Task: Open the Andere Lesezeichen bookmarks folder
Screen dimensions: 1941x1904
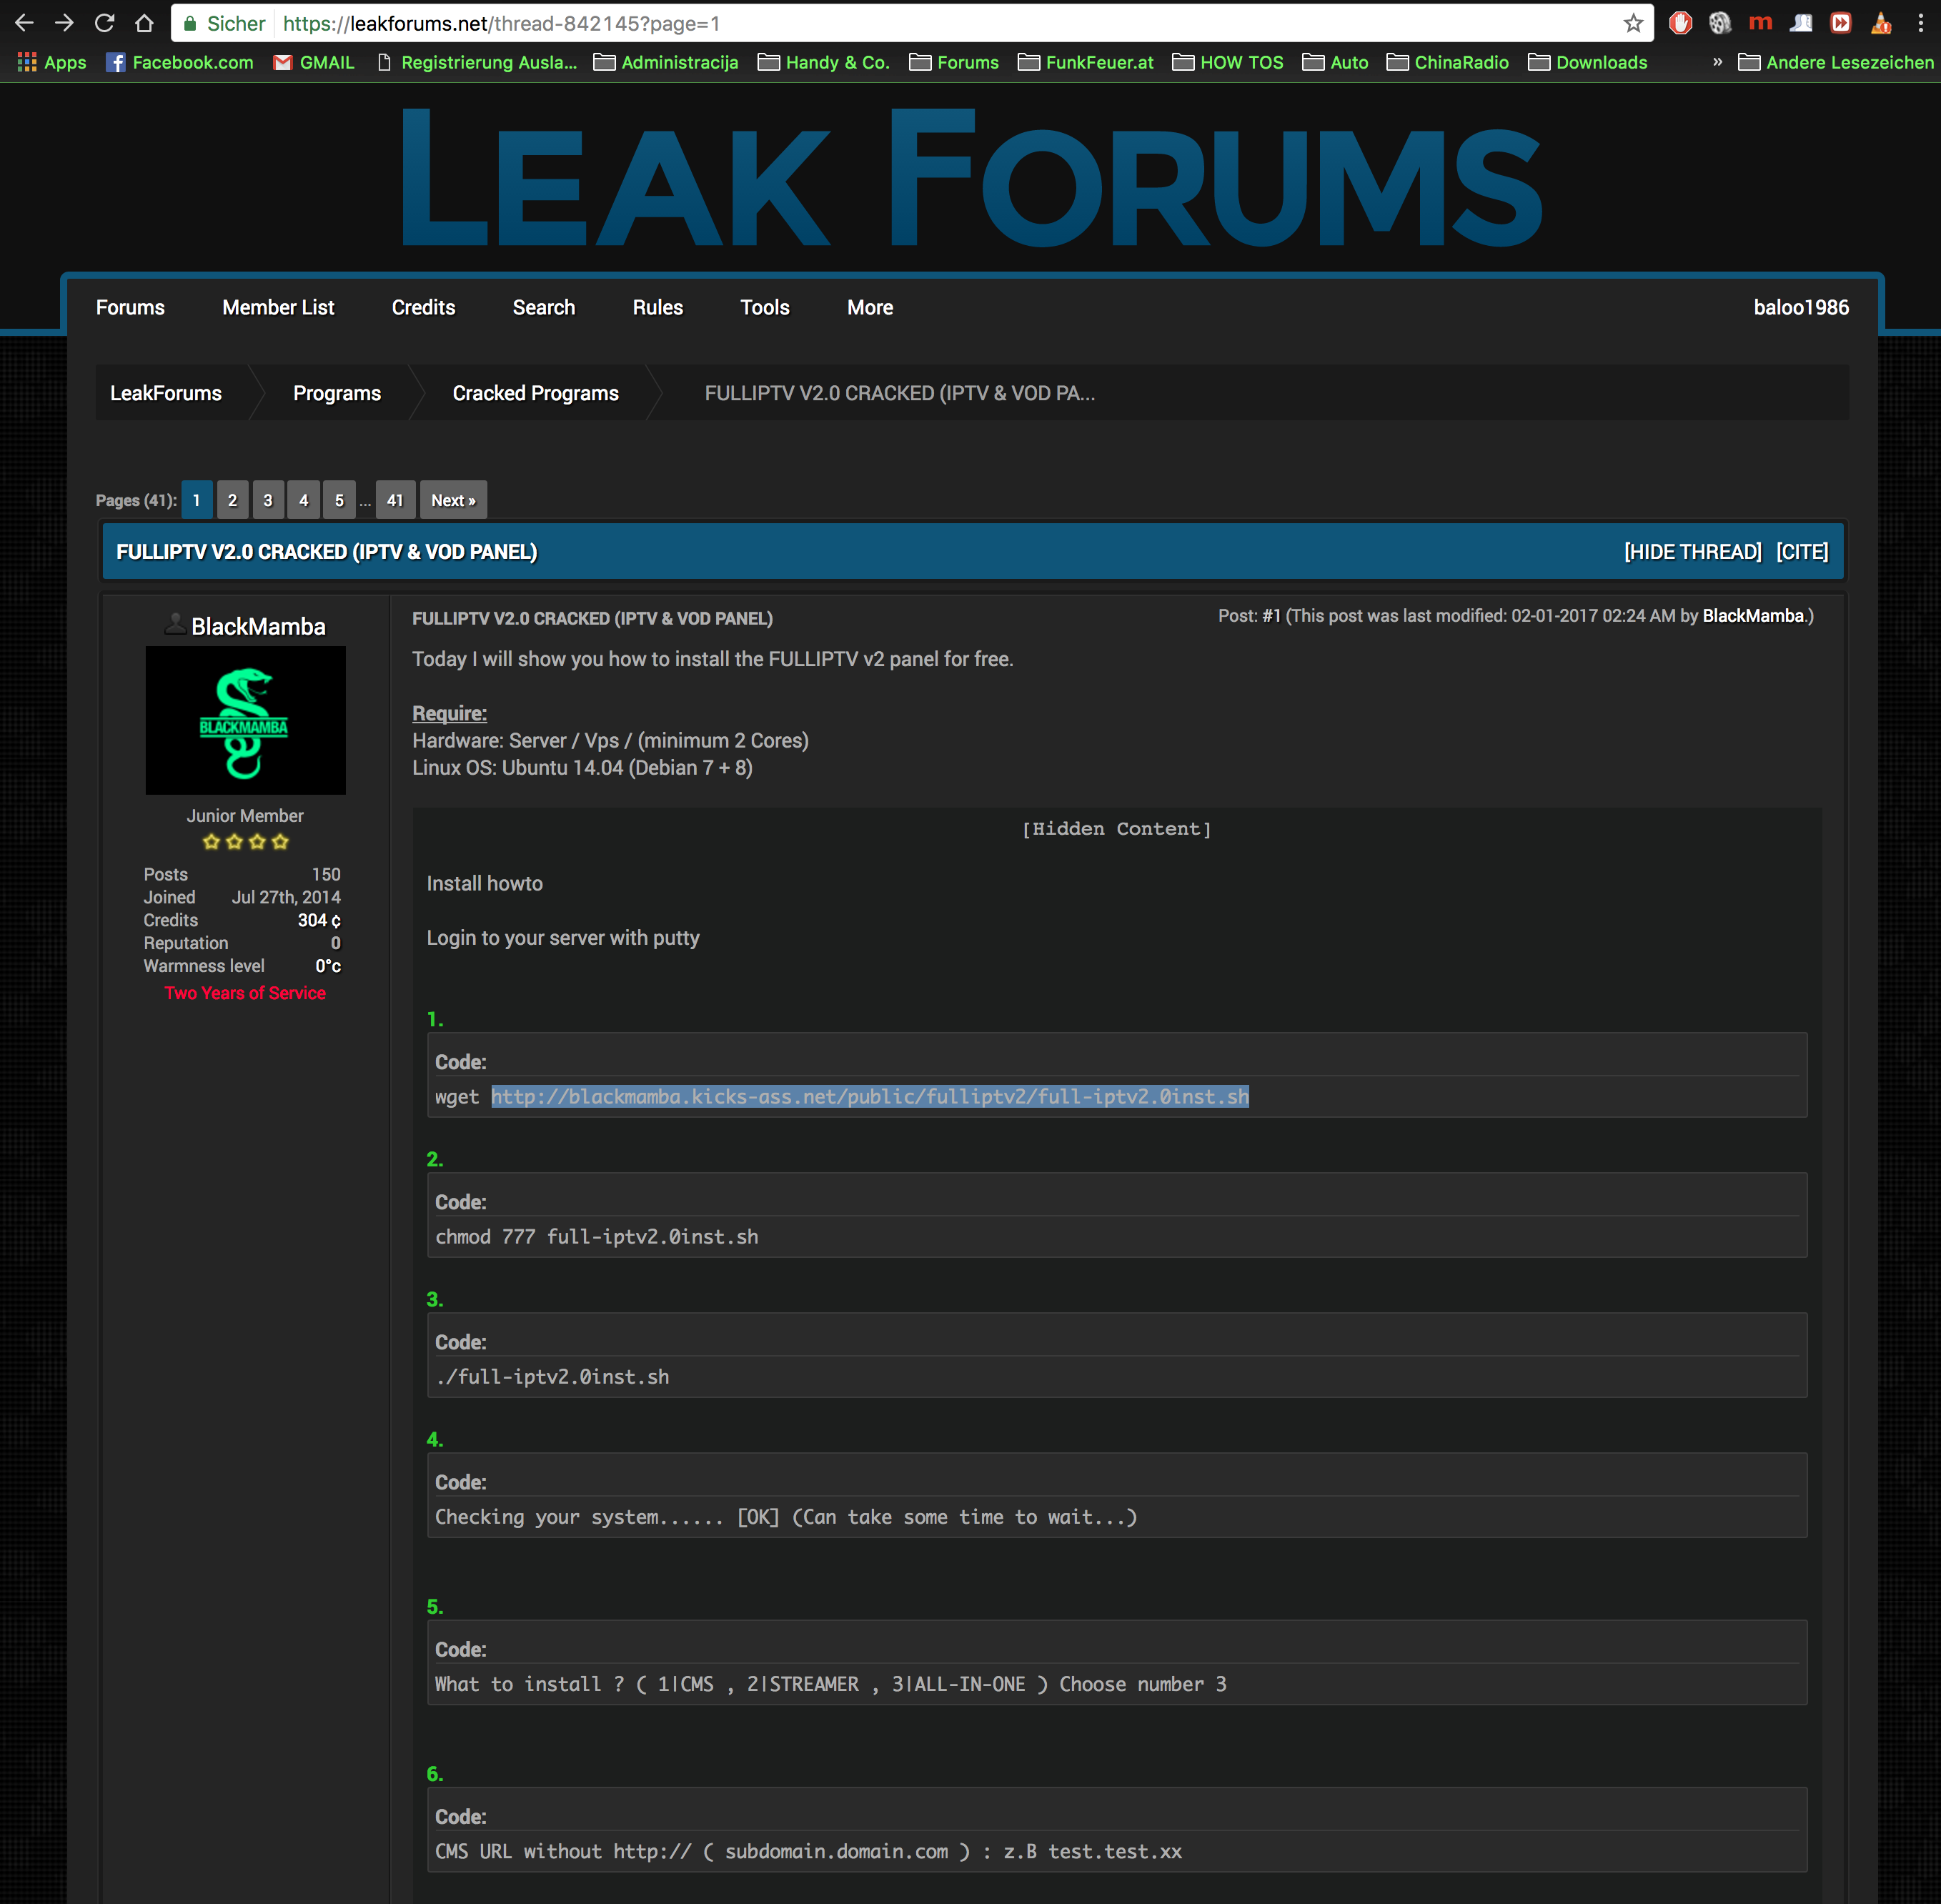Action: (1836, 62)
